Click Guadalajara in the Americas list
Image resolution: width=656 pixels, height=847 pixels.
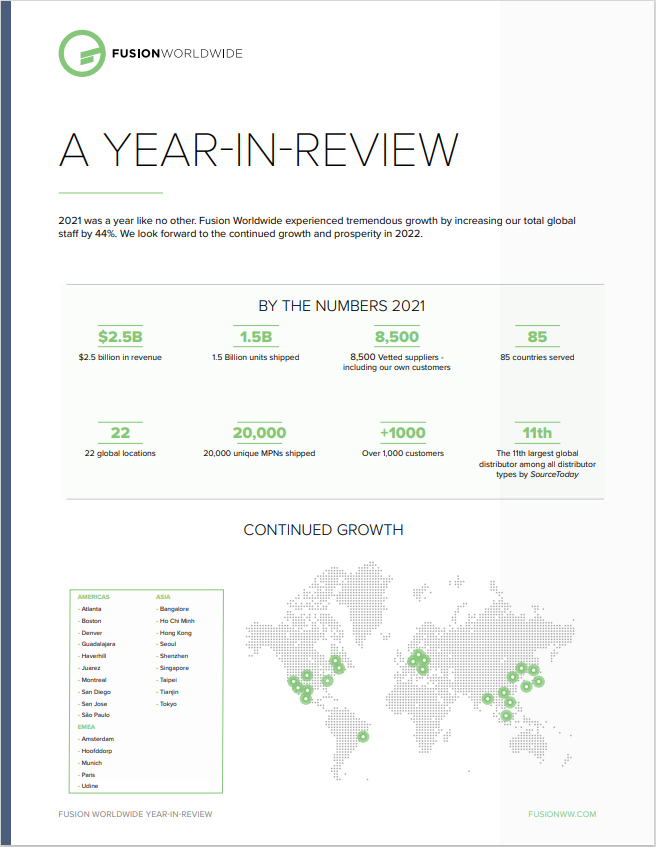pos(98,644)
